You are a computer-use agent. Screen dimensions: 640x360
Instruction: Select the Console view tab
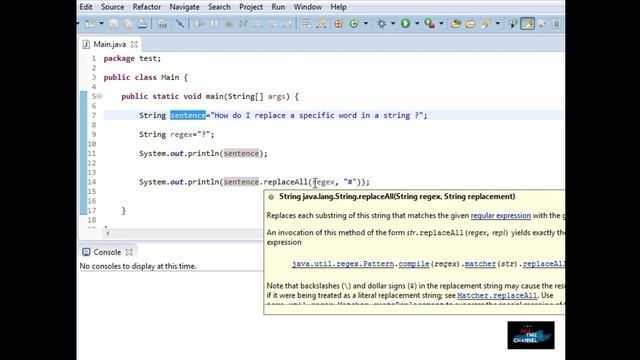pyautogui.click(x=107, y=252)
